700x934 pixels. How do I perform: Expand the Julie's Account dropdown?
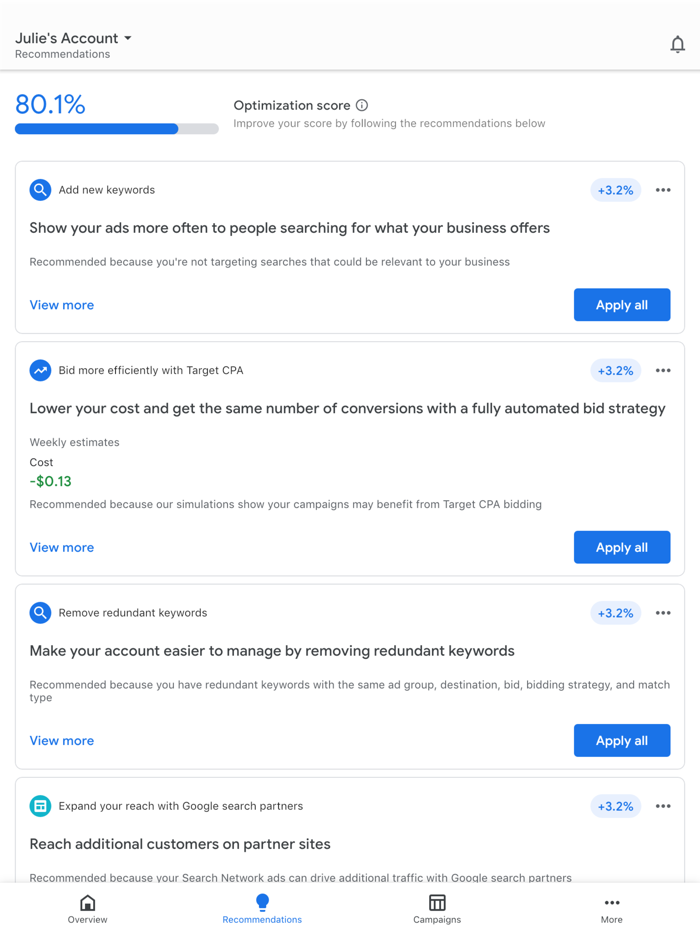click(128, 38)
